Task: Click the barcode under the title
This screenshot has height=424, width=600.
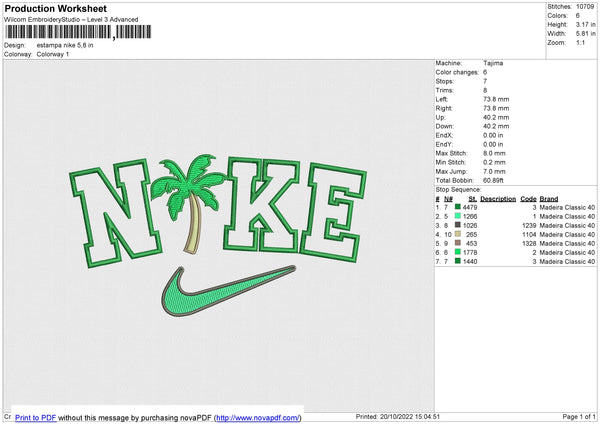Action: tap(78, 32)
